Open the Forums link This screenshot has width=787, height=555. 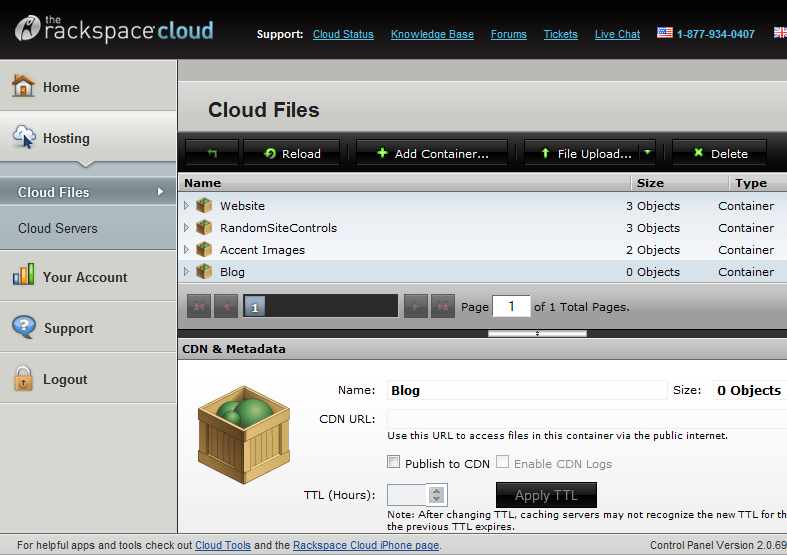point(508,34)
